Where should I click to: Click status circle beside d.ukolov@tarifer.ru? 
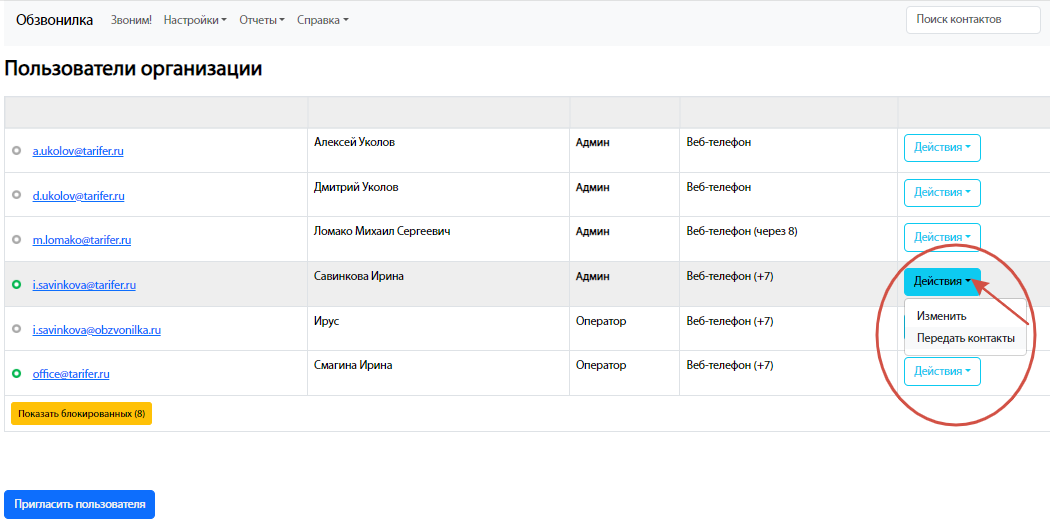coord(16,196)
